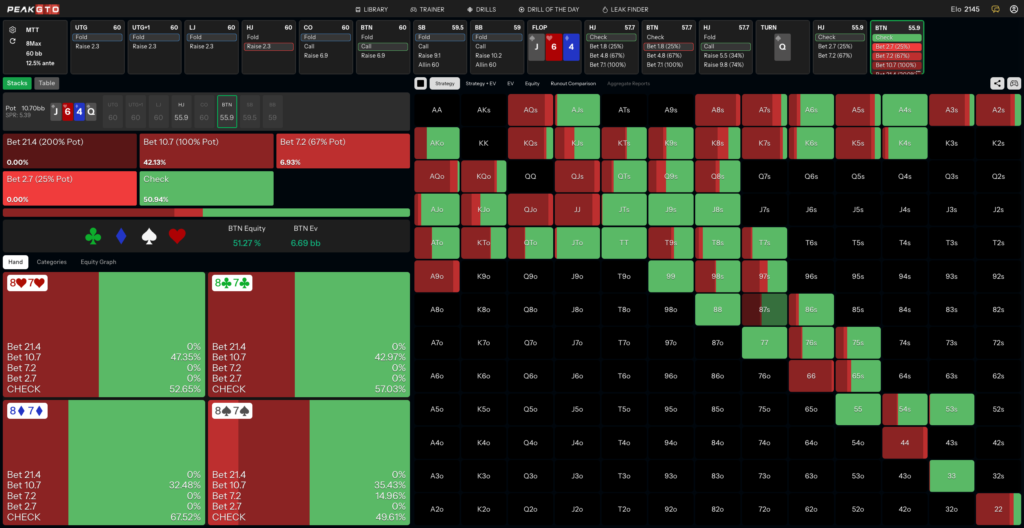The image size is (1024, 528).
Task: Switch to the Runout Comparison tab
Action: pyautogui.click(x=573, y=84)
